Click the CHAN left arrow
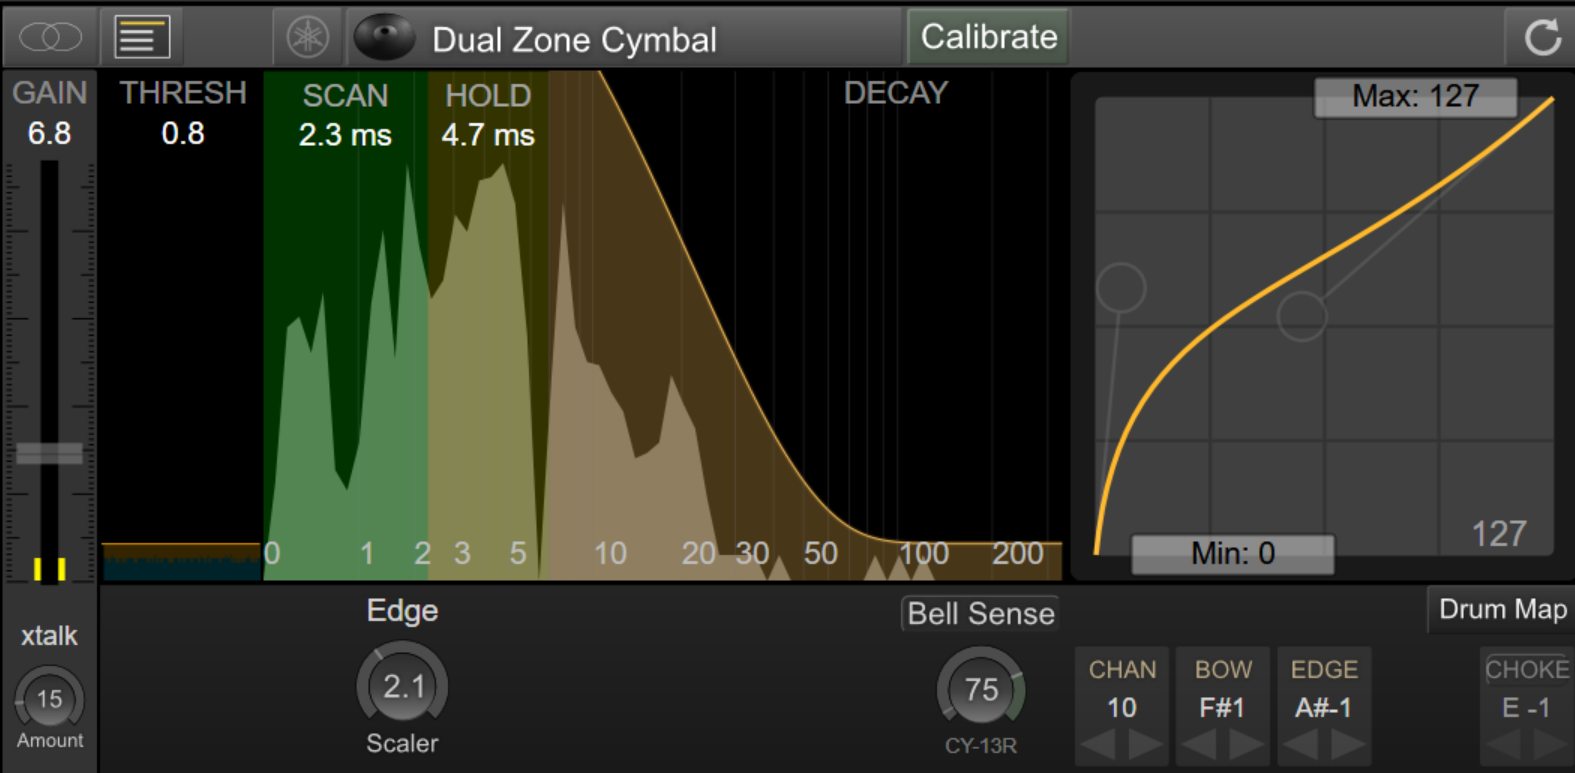Image resolution: width=1575 pixels, height=773 pixels. (x=1098, y=744)
